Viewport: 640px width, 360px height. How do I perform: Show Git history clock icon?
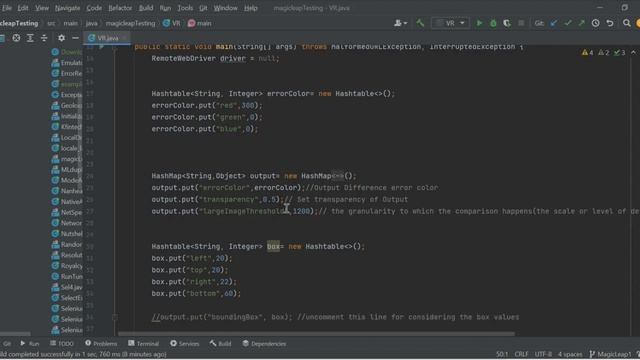click(596, 23)
